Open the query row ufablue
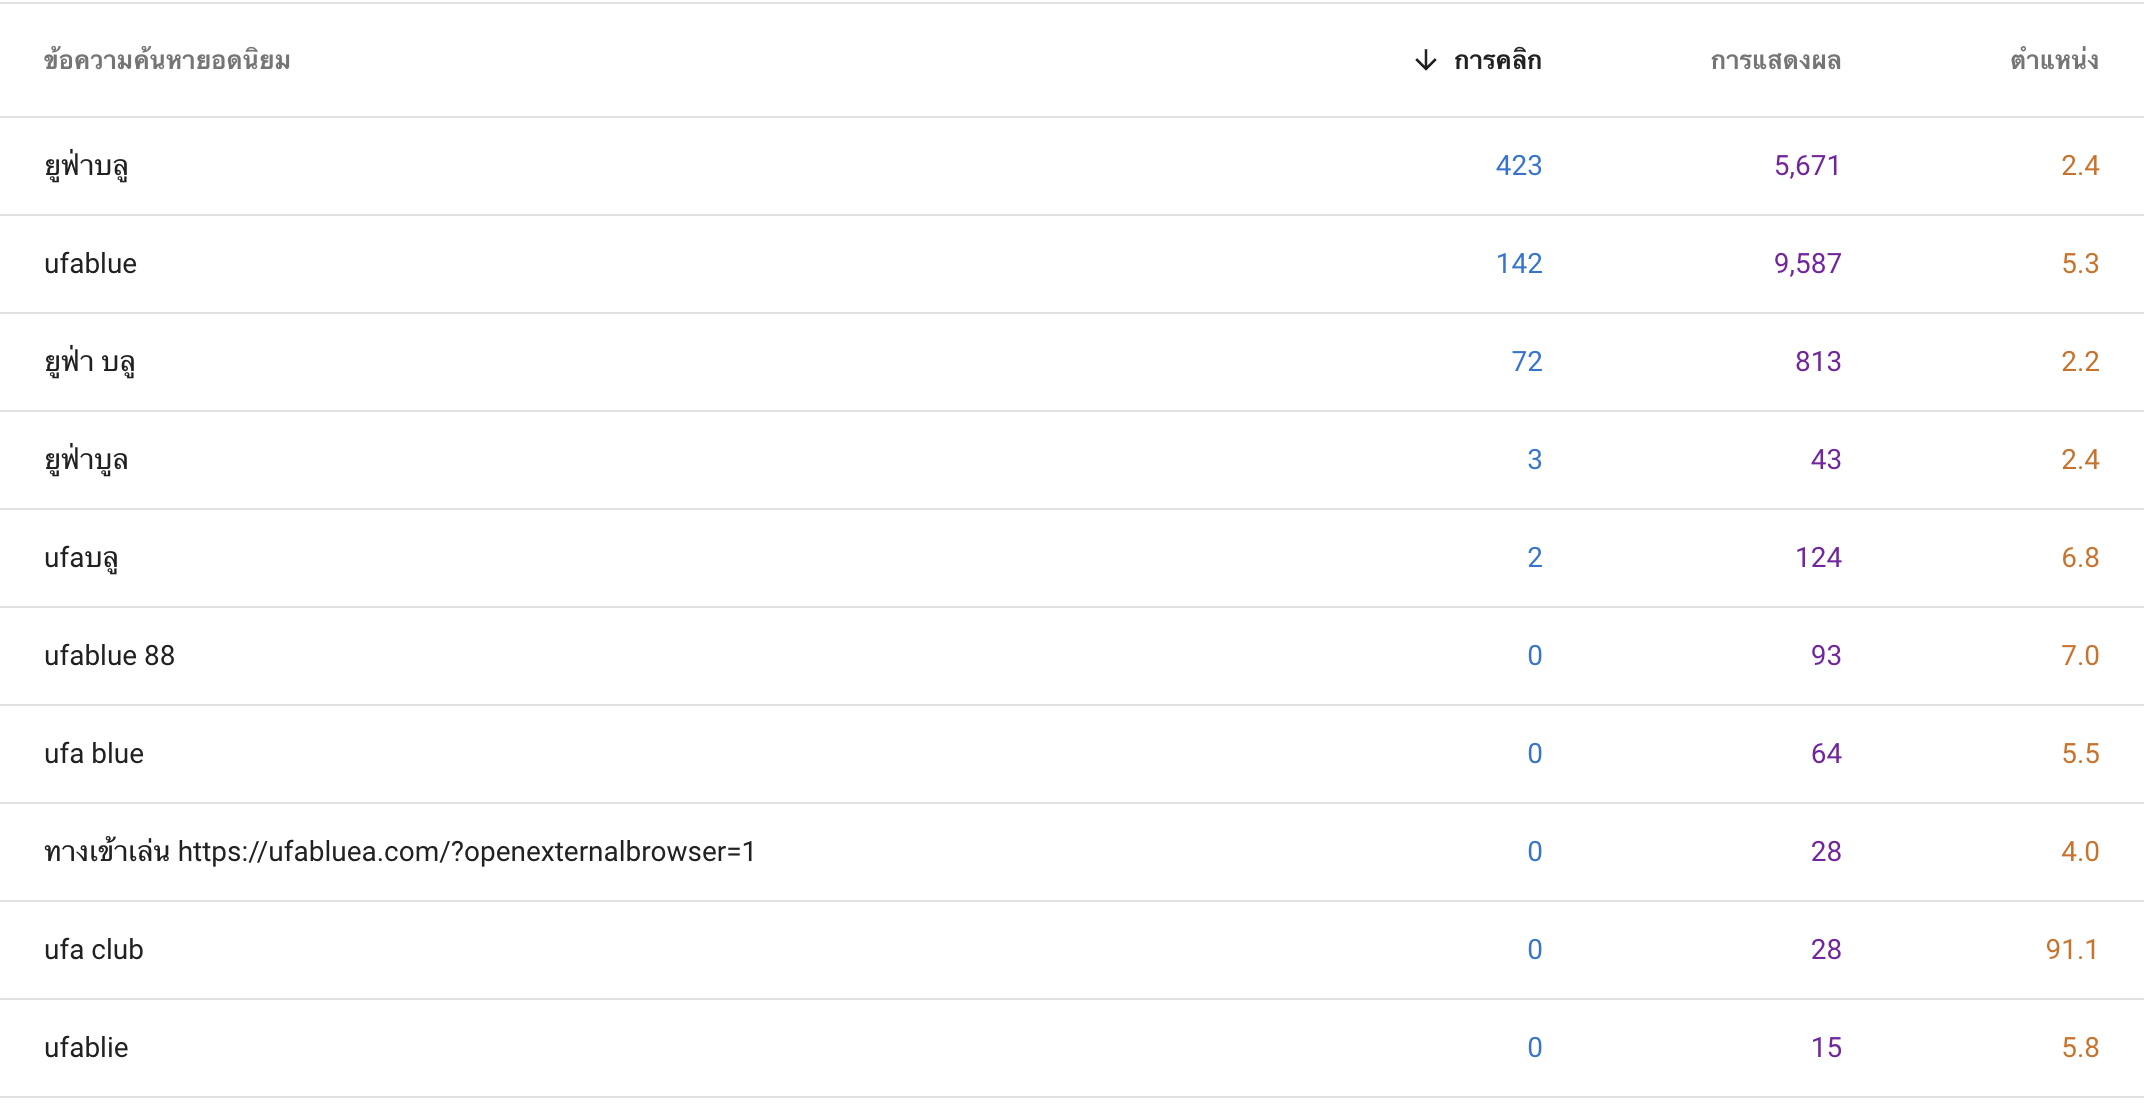2144x1108 pixels. pyautogui.click(x=1072, y=264)
